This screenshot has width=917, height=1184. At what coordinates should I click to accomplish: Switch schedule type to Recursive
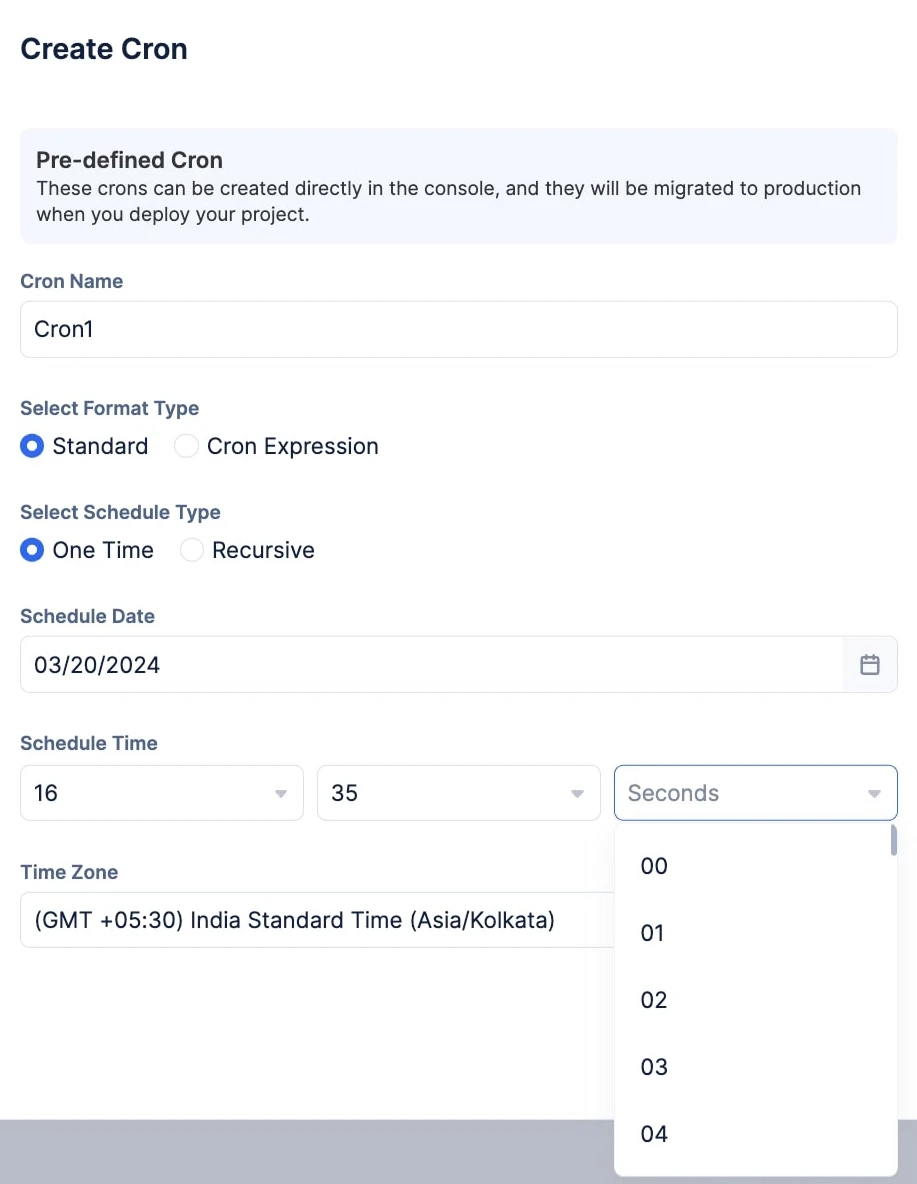click(x=192, y=550)
